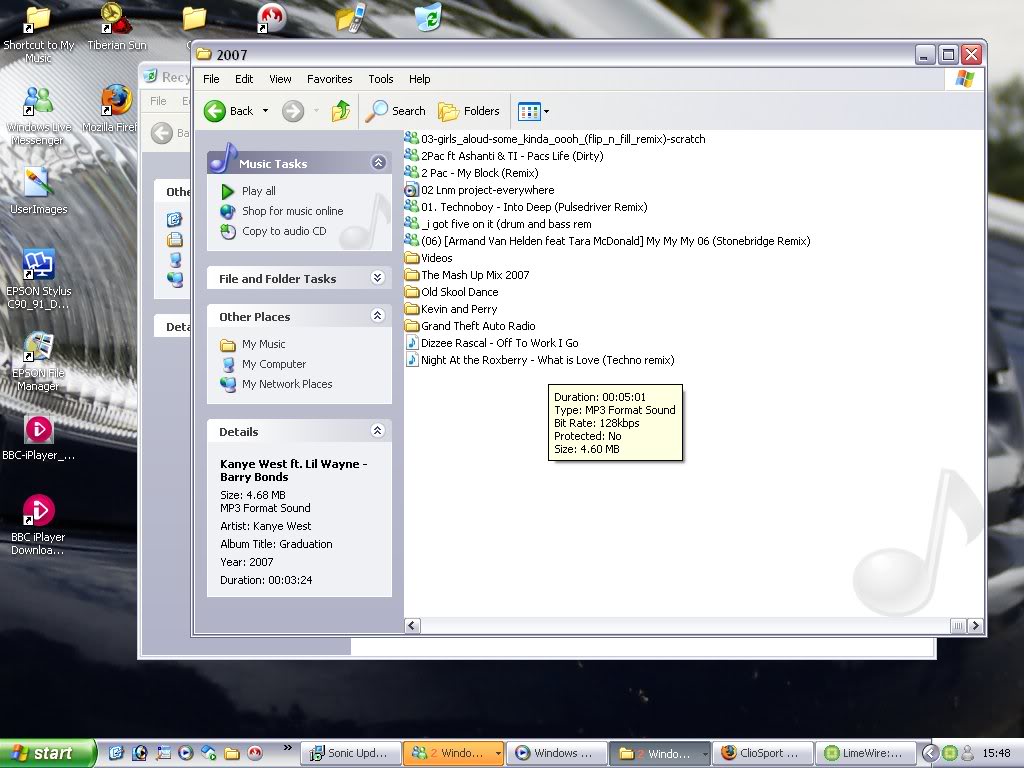Click Shop for music online link
The height and width of the screenshot is (768, 1024).
(292, 211)
